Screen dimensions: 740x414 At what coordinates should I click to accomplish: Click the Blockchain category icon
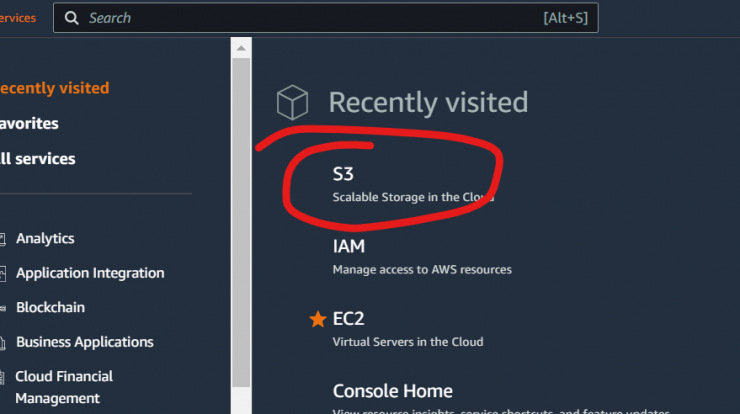coord(2,308)
